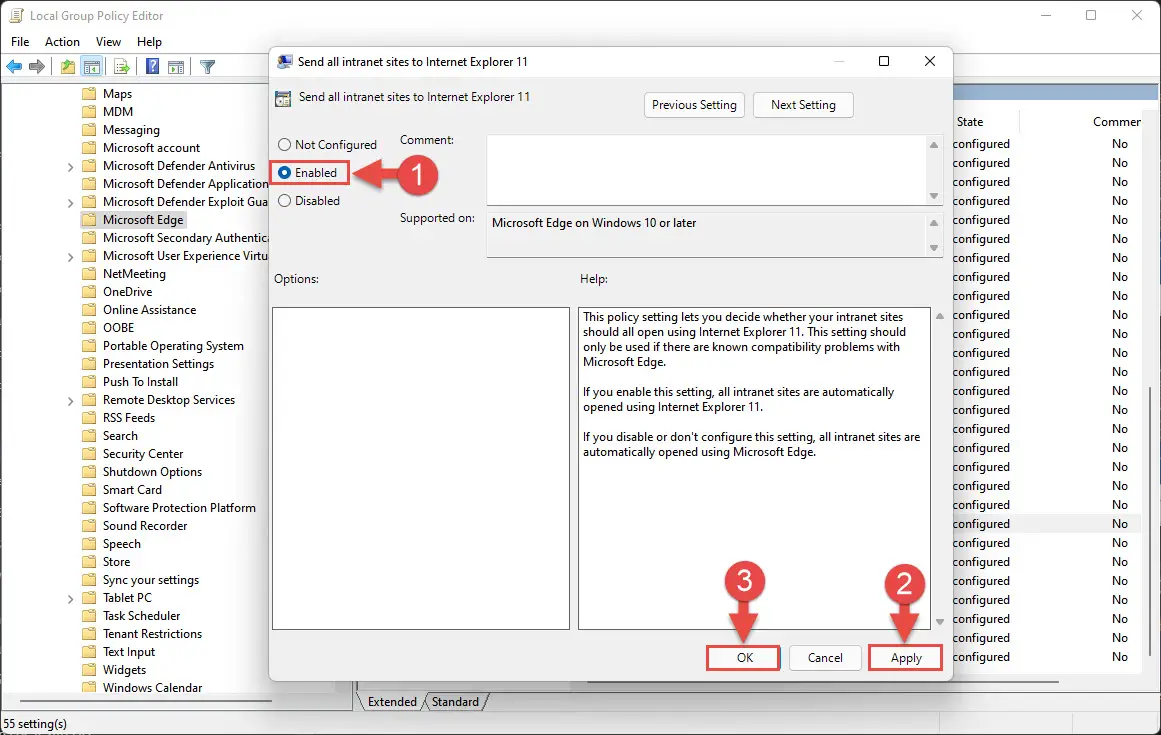Click the policy setting icon beside the heading

(x=283, y=98)
